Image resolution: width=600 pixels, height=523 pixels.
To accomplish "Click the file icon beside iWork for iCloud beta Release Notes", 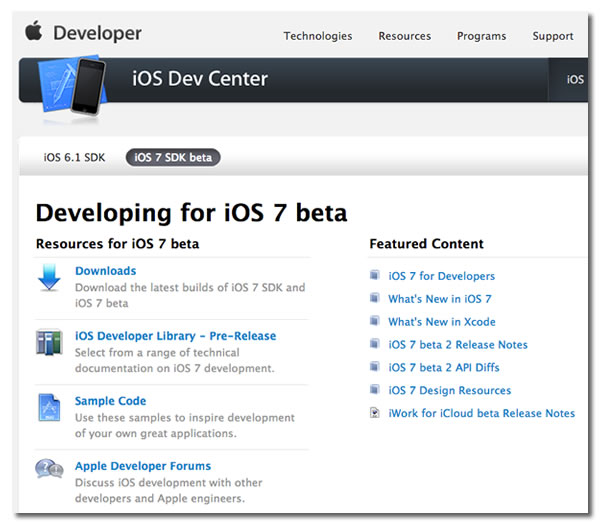I will [375, 412].
